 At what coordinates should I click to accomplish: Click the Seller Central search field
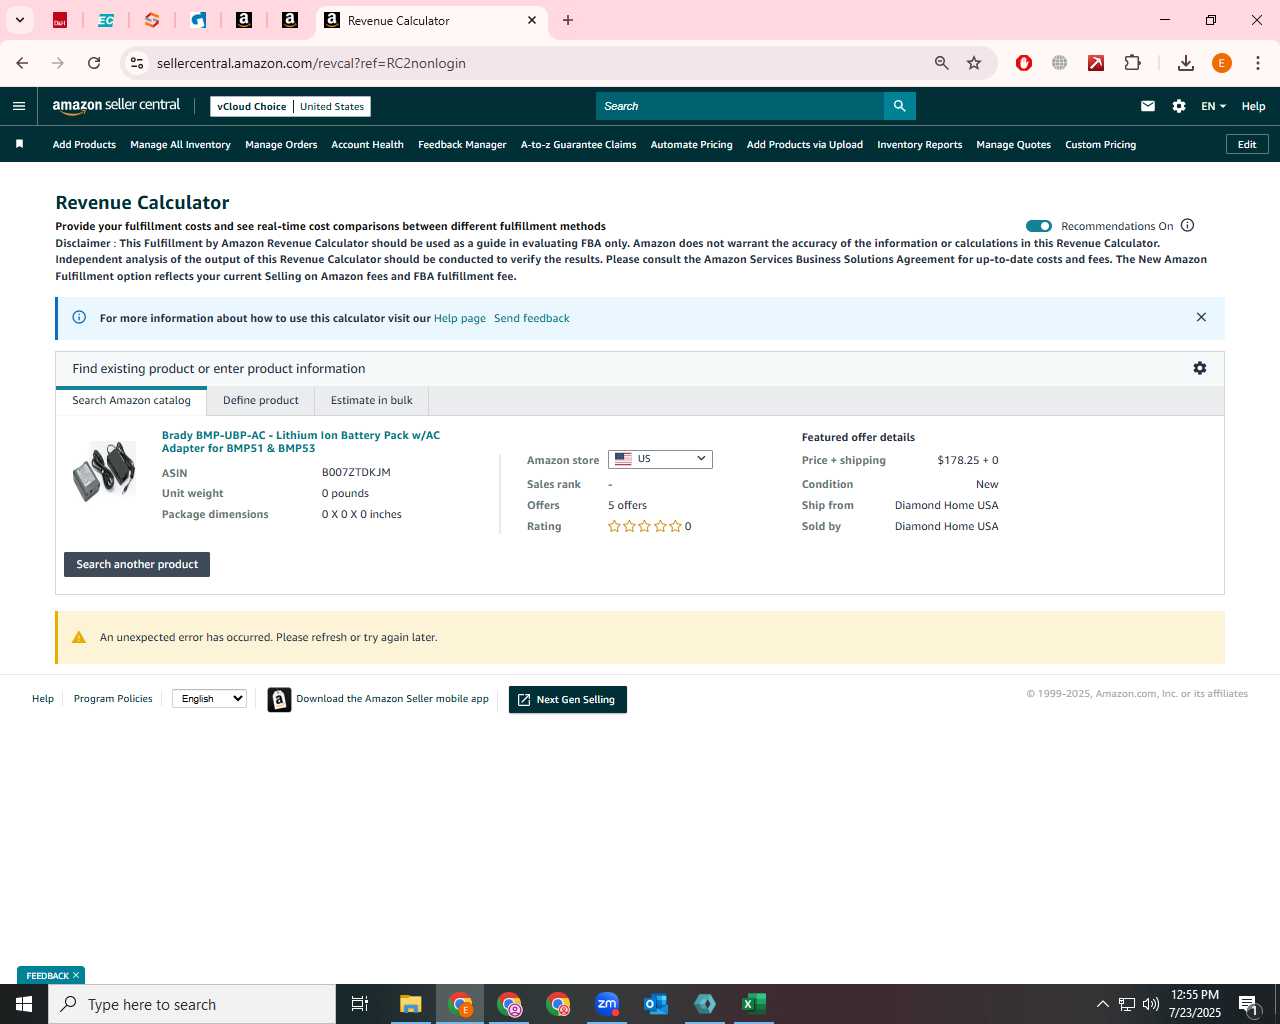tap(740, 106)
